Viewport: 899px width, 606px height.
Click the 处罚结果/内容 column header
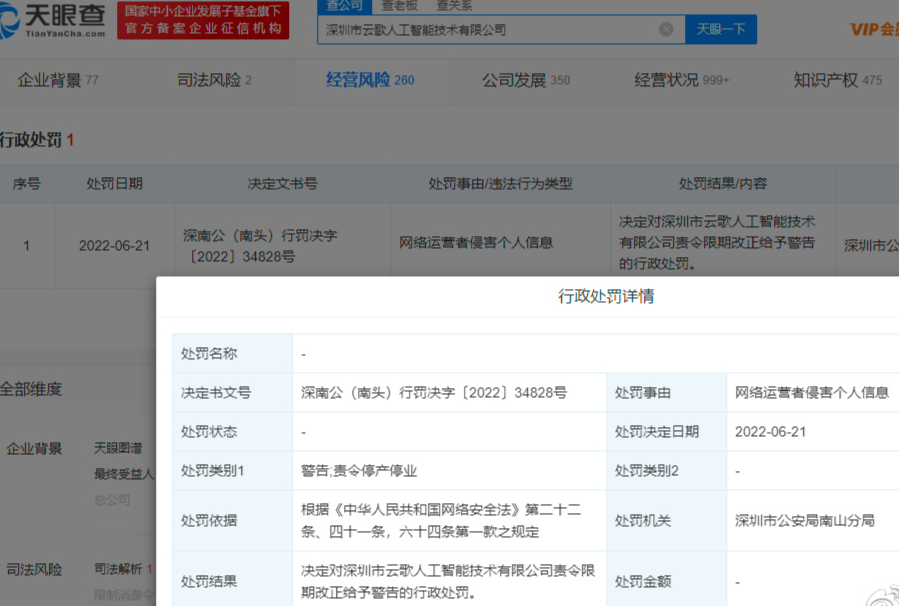pos(723,183)
